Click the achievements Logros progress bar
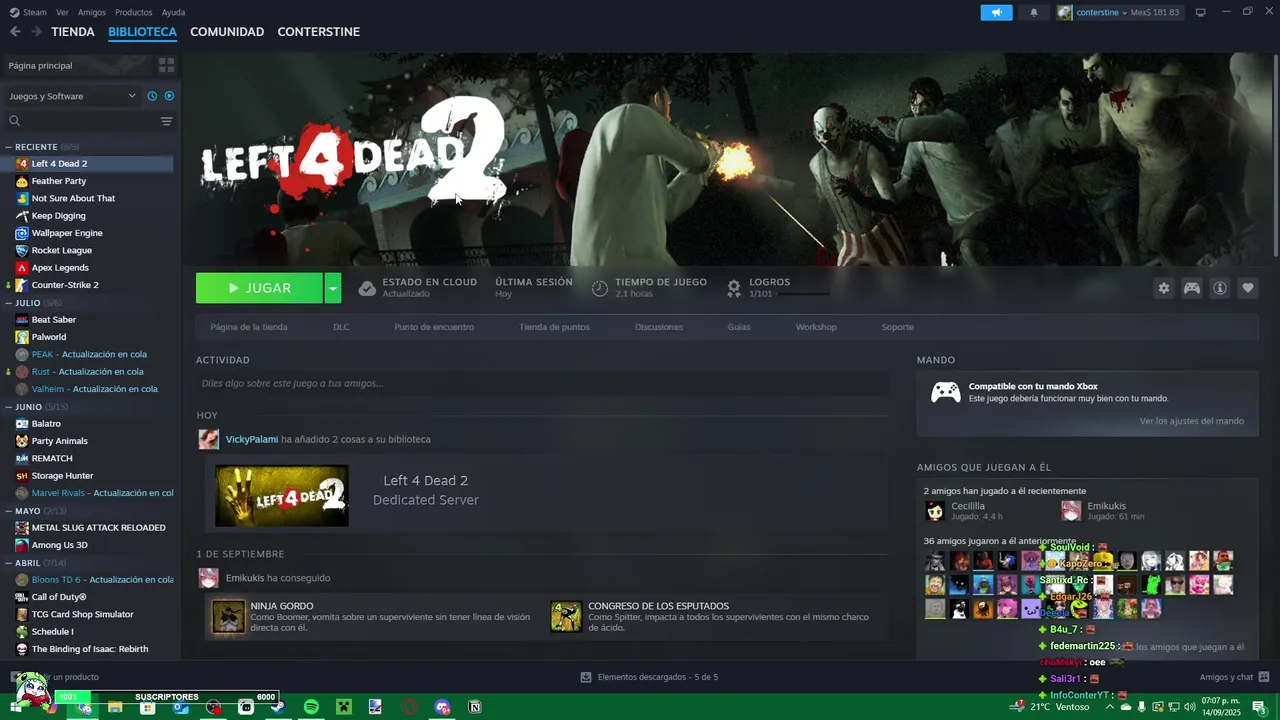The height and width of the screenshot is (720, 1280). (803, 294)
